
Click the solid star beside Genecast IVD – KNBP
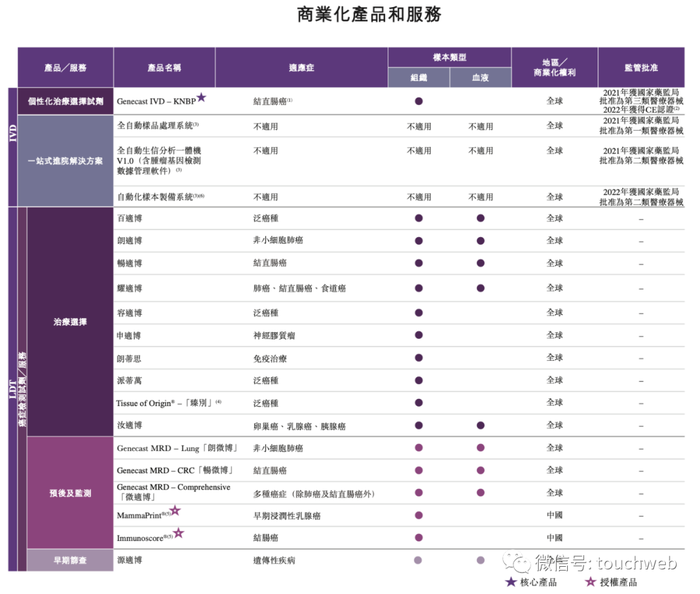[x=201, y=97]
